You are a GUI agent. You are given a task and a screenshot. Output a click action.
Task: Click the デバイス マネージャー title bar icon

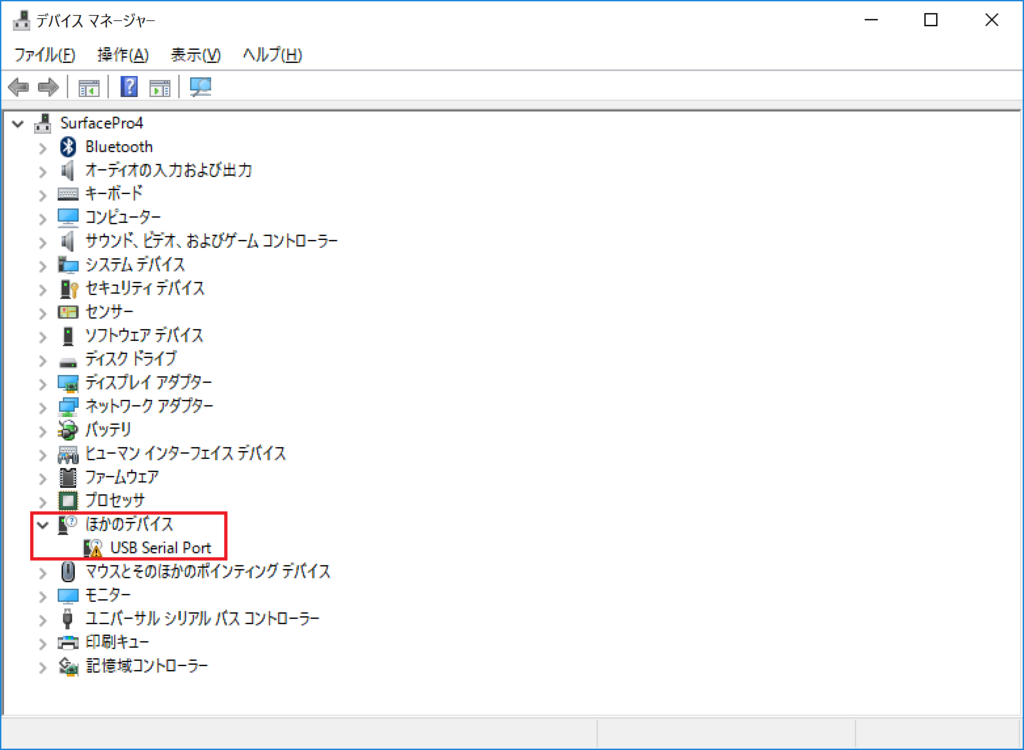pos(21,20)
